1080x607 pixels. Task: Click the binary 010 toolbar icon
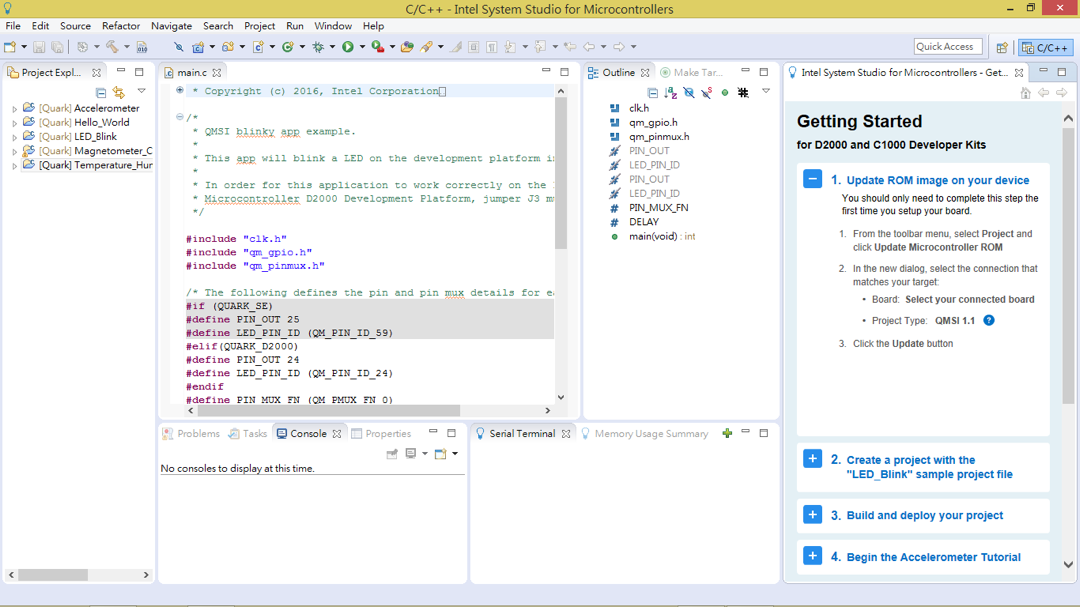click(142, 47)
